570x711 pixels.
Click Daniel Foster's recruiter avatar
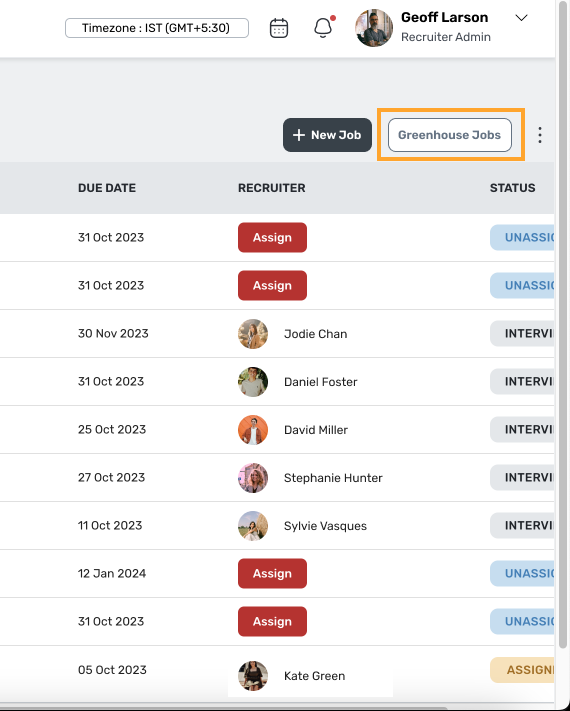[253, 382]
